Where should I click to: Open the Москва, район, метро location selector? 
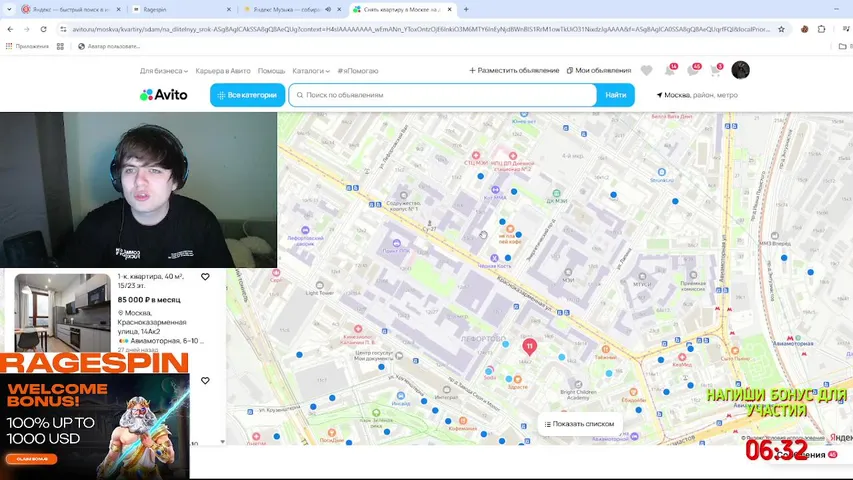[x=697, y=95]
